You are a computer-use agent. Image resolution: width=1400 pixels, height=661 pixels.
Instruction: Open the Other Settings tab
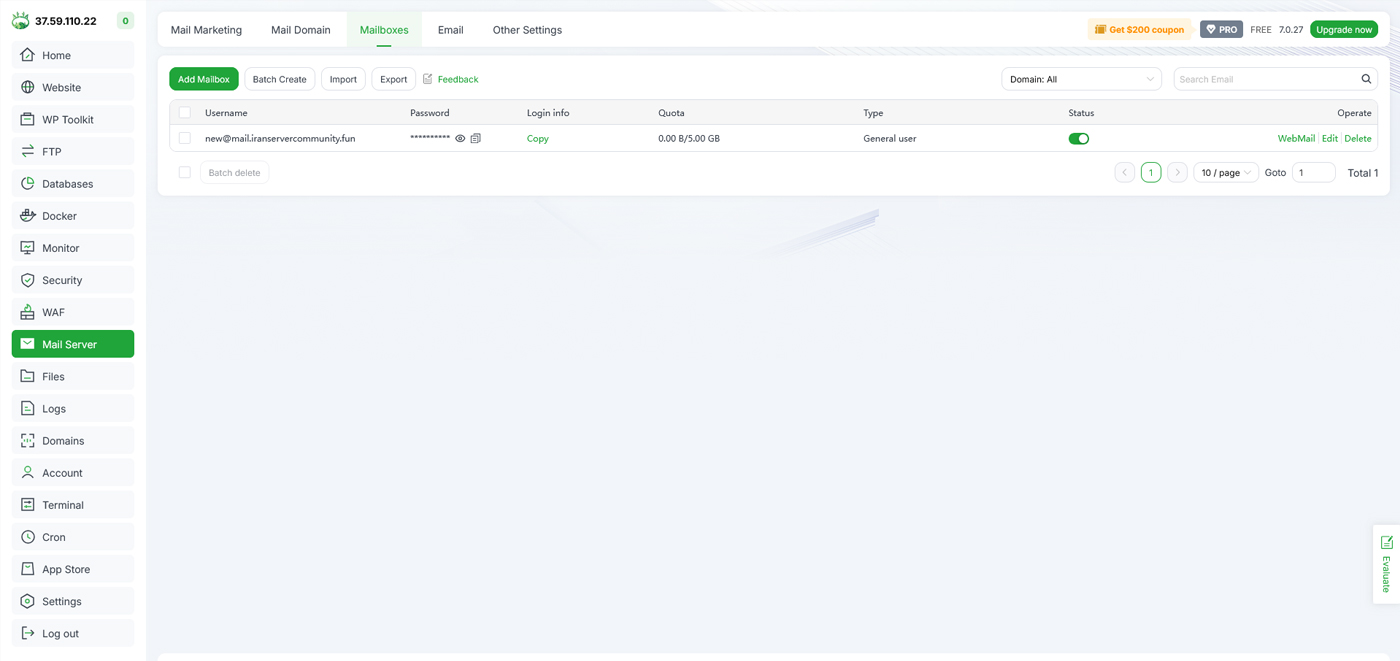[527, 30]
